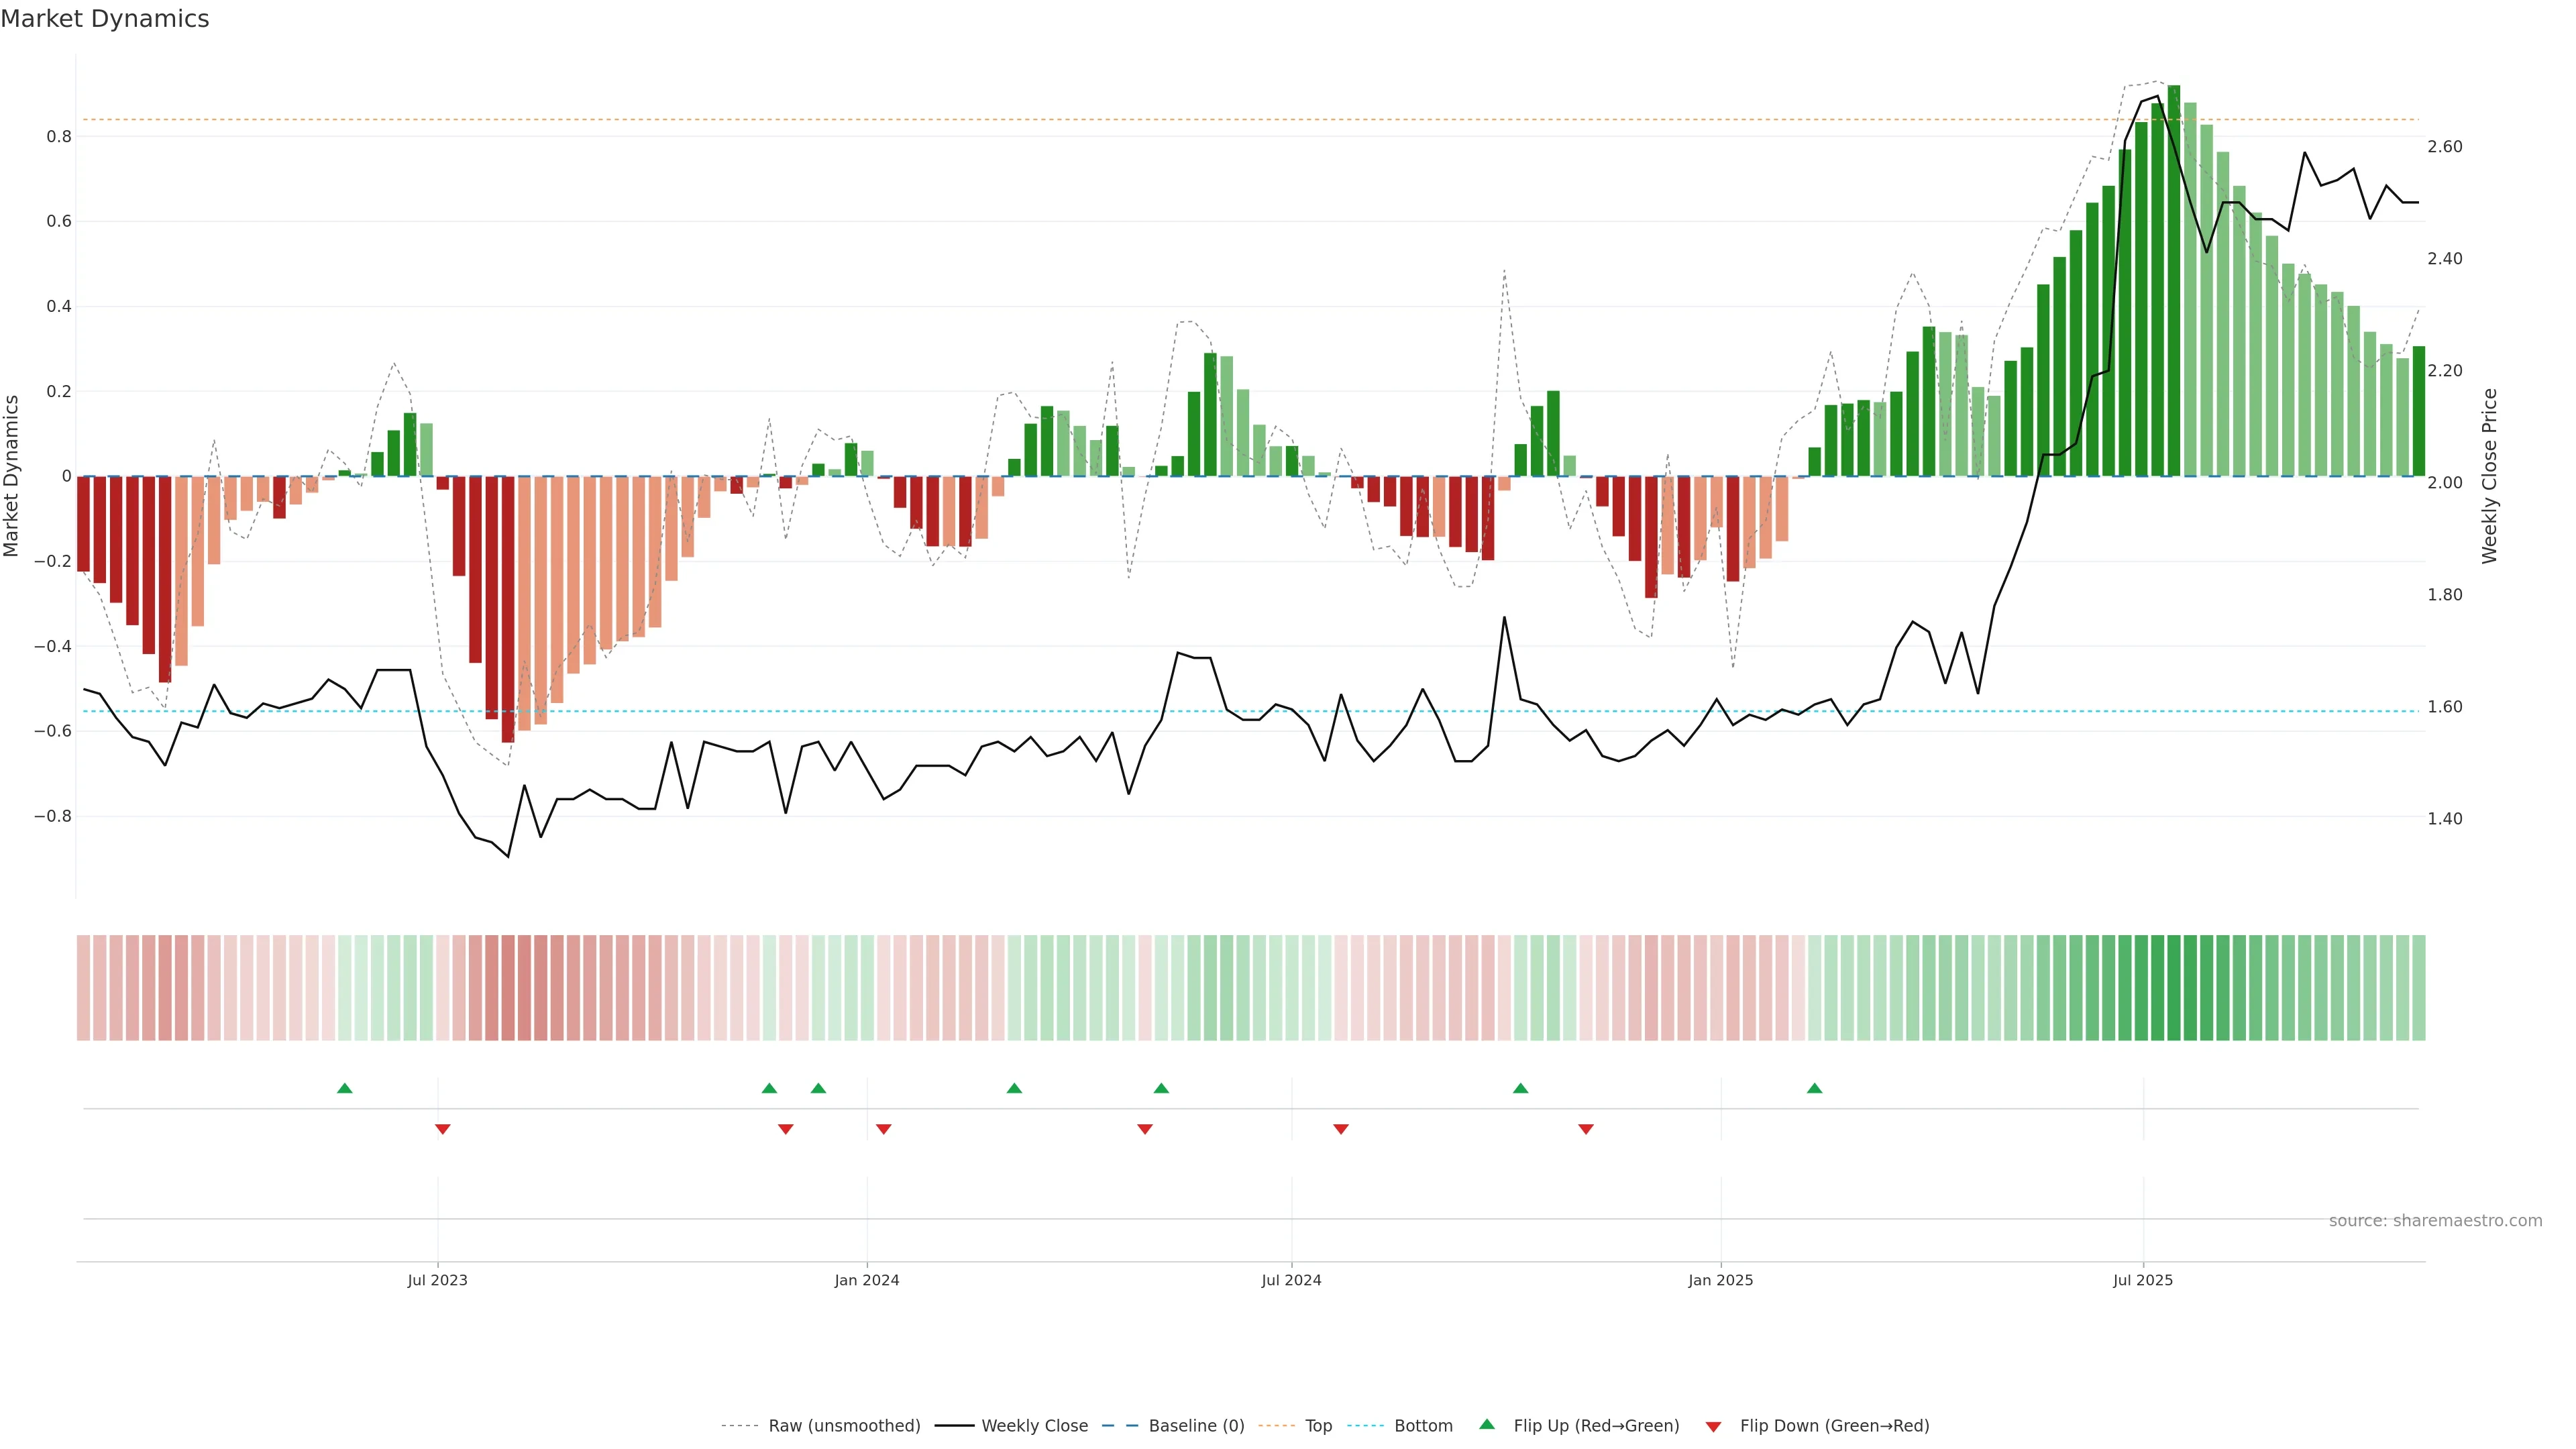Select the leftmost green flip-up marker
Image resolution: width=2576 pixels, height=1449 pixels.
pos(345,1088)
